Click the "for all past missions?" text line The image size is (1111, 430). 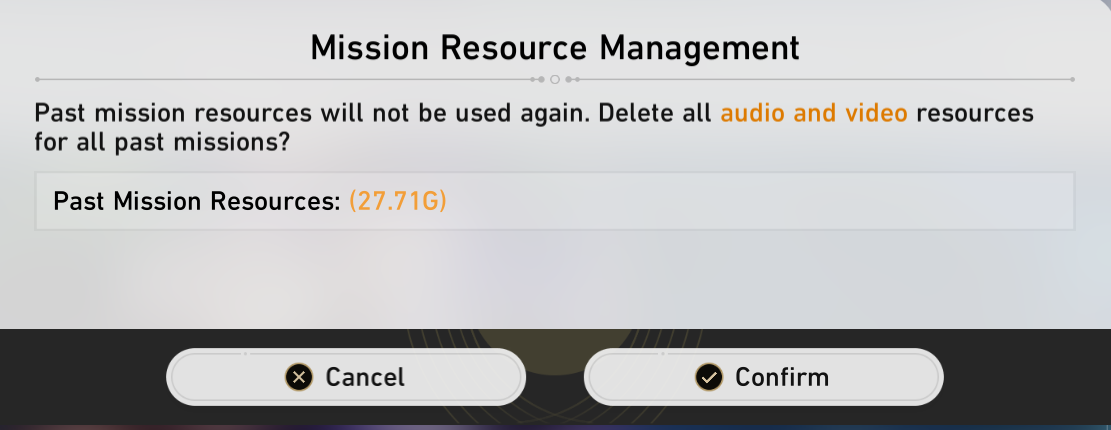pyautogui.click(x=162, y=143)
